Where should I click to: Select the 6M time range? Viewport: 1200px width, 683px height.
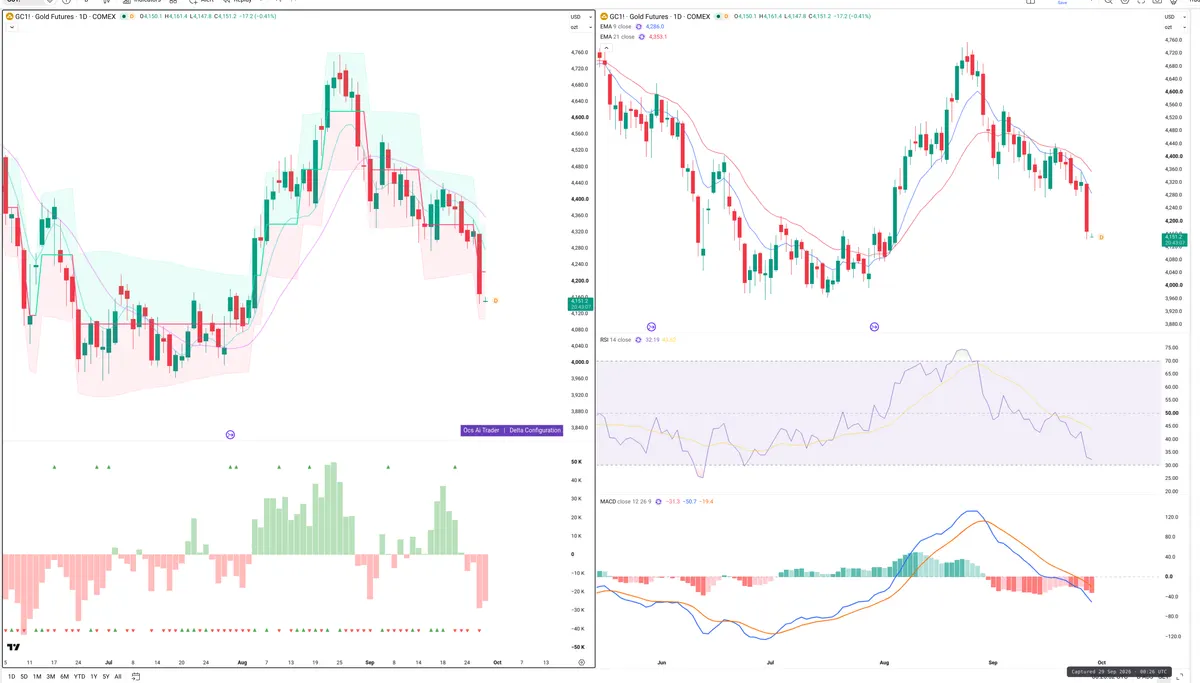(65, 677)
